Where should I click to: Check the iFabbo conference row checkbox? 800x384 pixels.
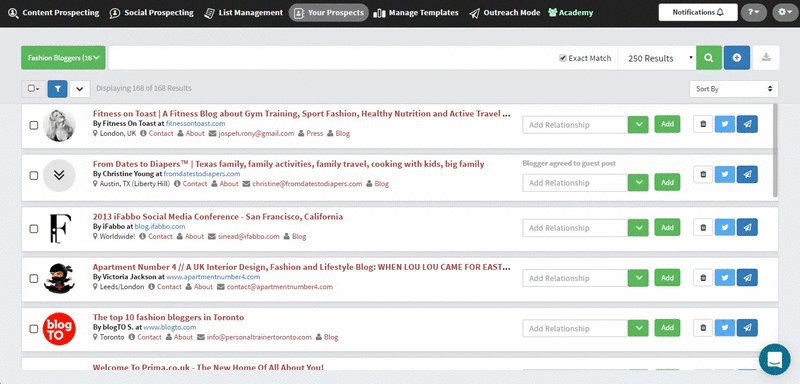pyautogui.click(x=34, y=228)
